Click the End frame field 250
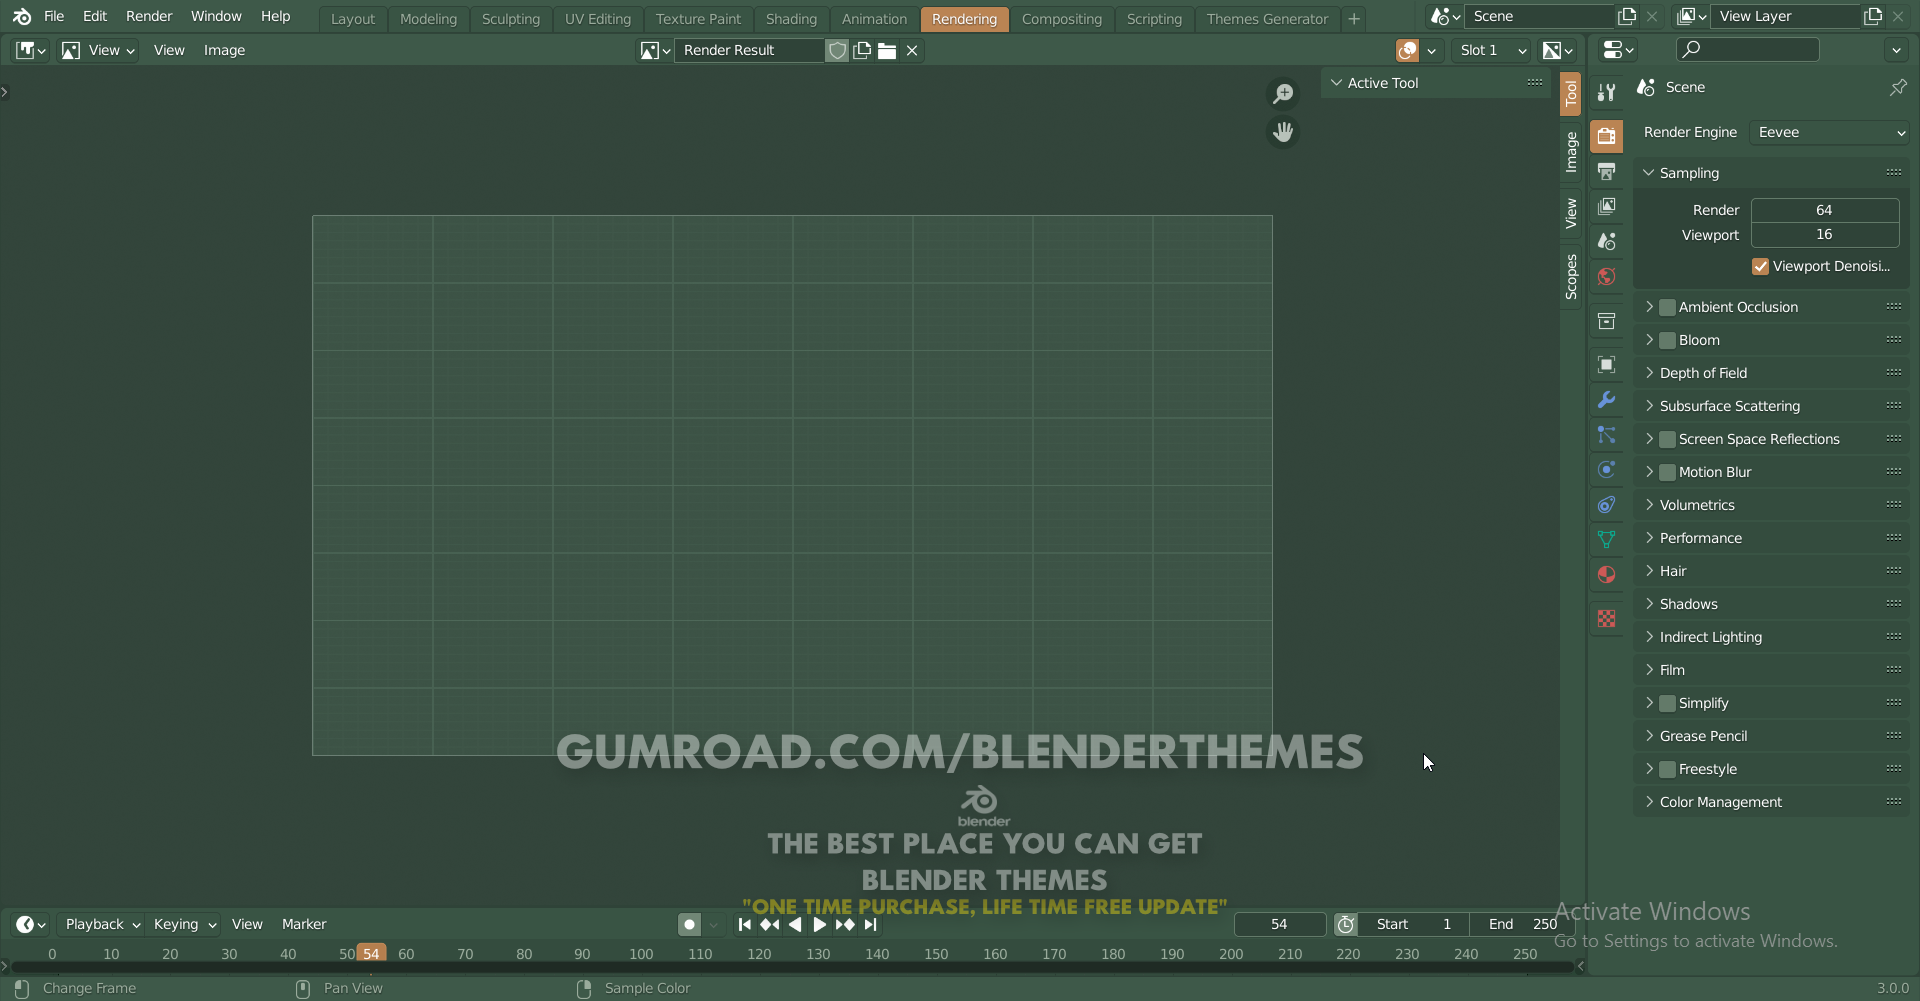 1520,925
